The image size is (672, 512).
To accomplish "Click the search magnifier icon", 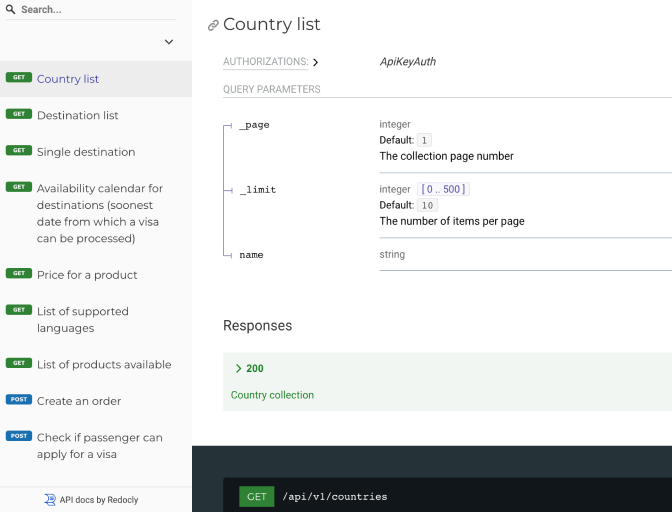I will (x=10, y=9).
